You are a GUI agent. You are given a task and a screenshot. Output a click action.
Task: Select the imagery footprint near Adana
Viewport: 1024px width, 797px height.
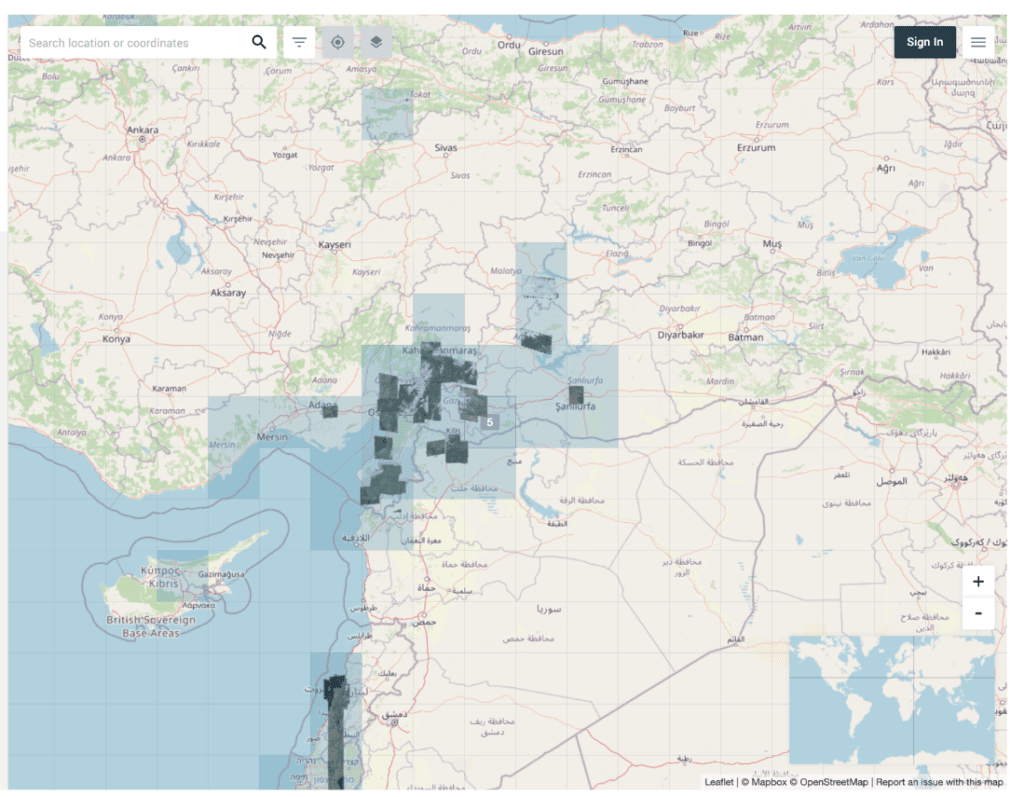[x=330, y=410]
